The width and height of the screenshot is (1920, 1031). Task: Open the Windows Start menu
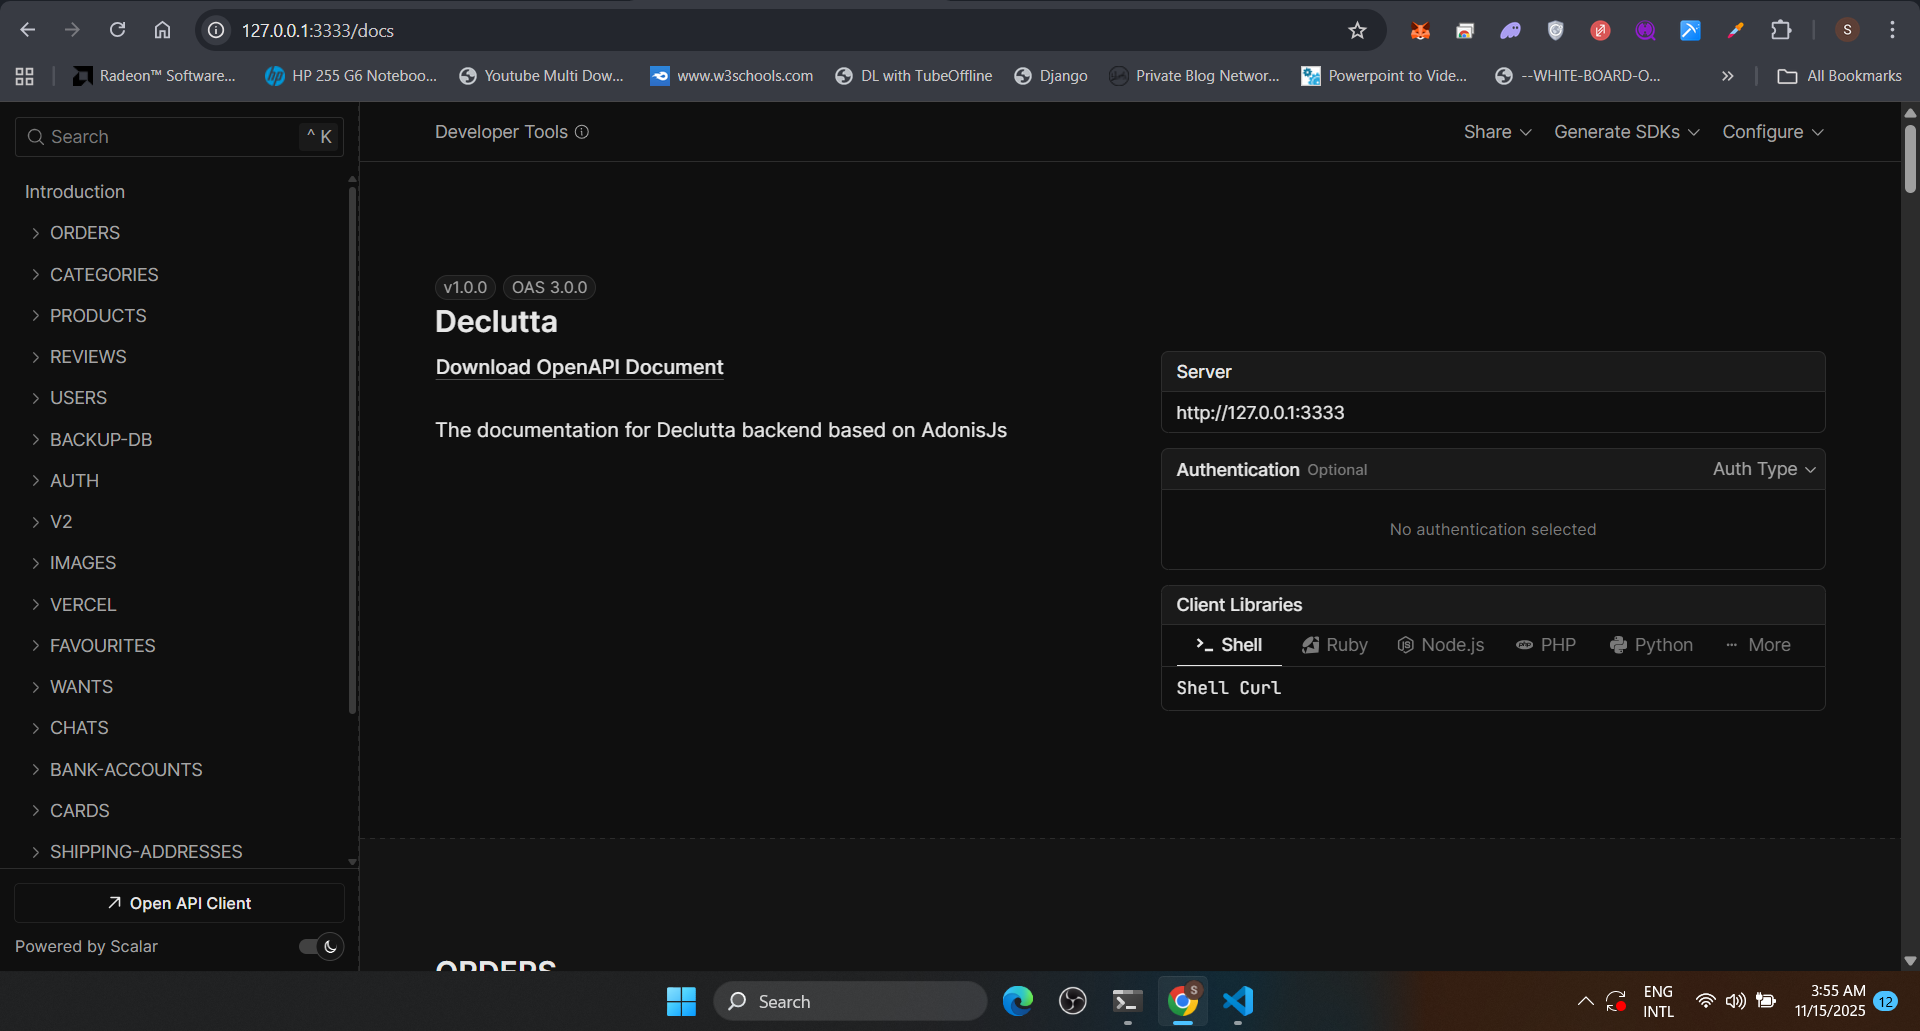681,1001
